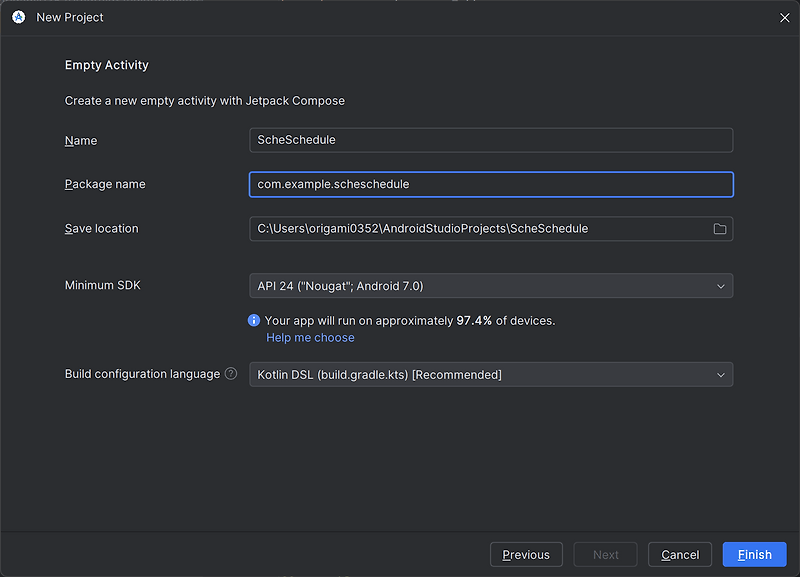Click the Previous button

[526, 554]
